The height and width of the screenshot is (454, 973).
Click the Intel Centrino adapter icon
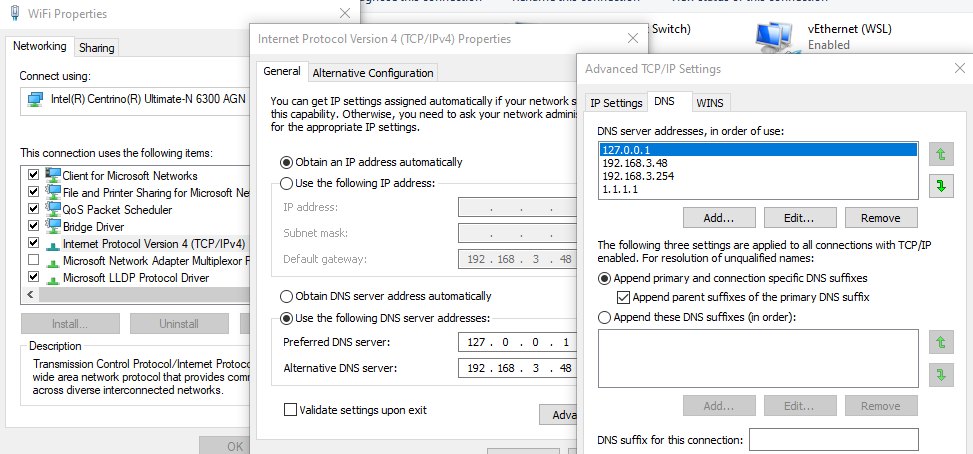click(36, 99)
